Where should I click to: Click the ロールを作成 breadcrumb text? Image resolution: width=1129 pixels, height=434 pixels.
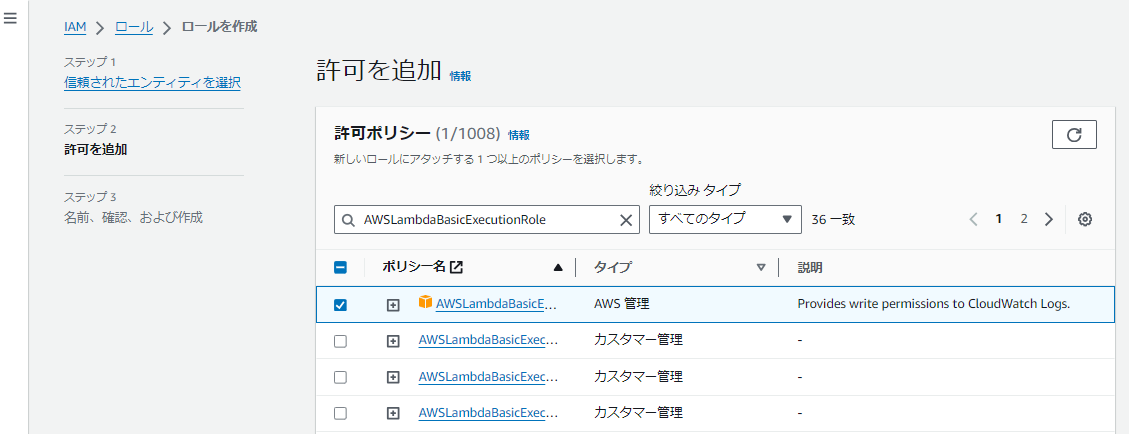click(220, 27)
